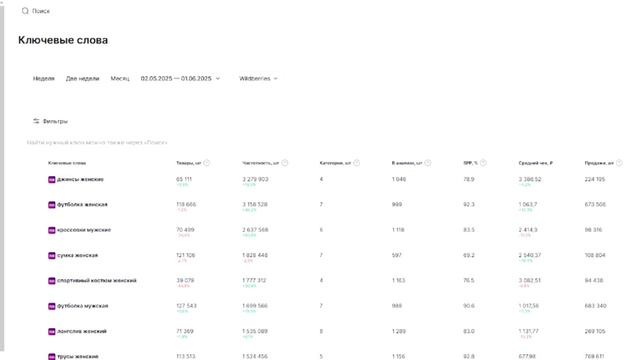640x360 pixels.
Task: Select frequency 3 279 903 for джинсы женские
Action: click(x=255, y=179)
